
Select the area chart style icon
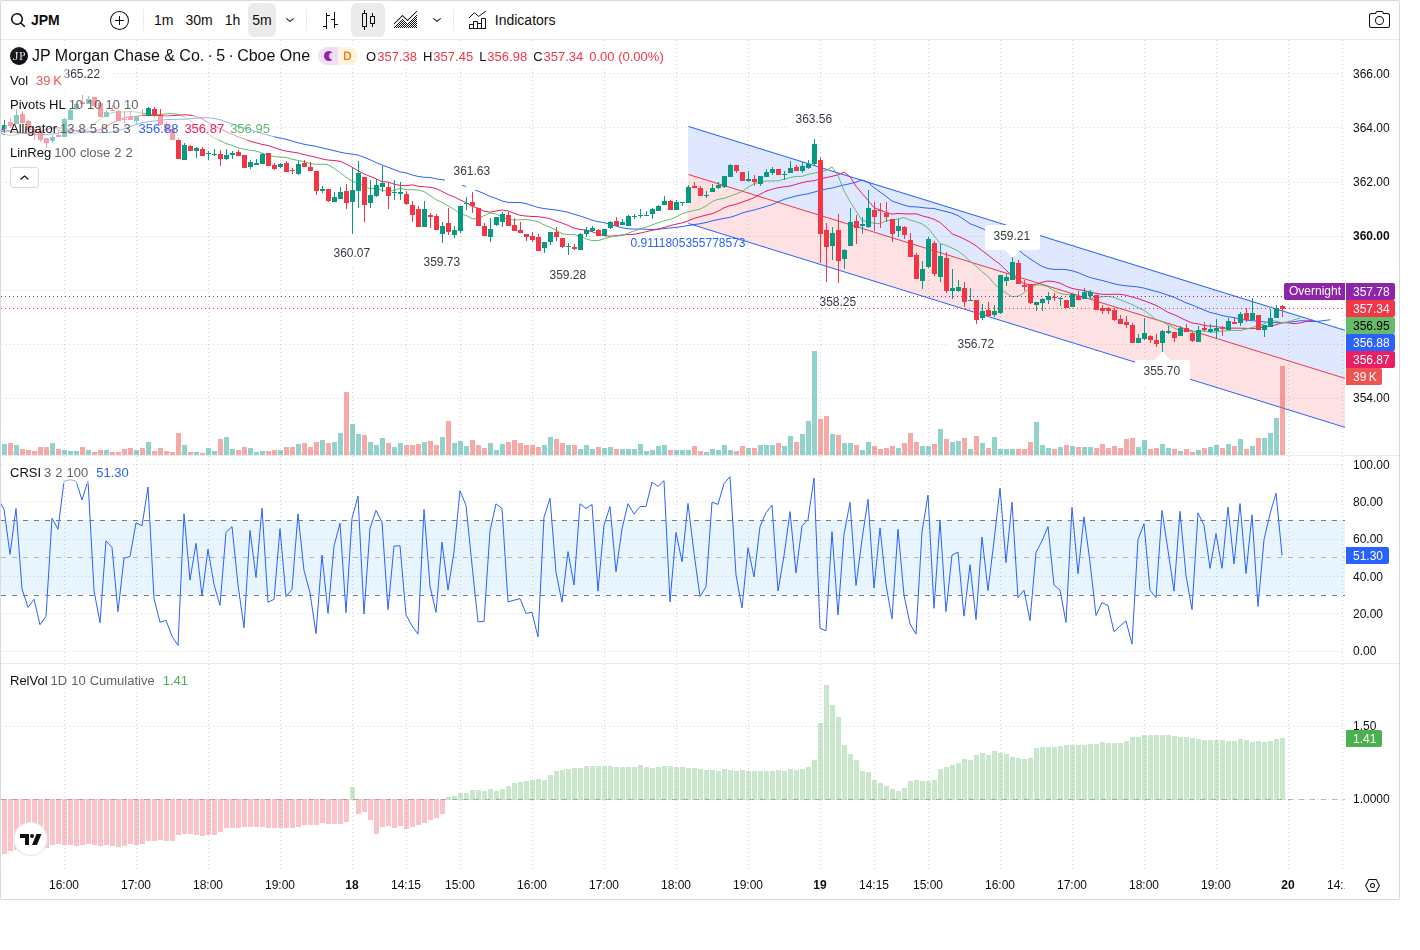coord(406,20)
